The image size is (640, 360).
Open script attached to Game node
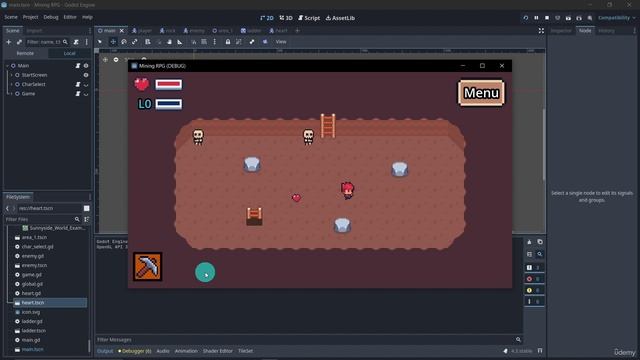coord(78,94)
